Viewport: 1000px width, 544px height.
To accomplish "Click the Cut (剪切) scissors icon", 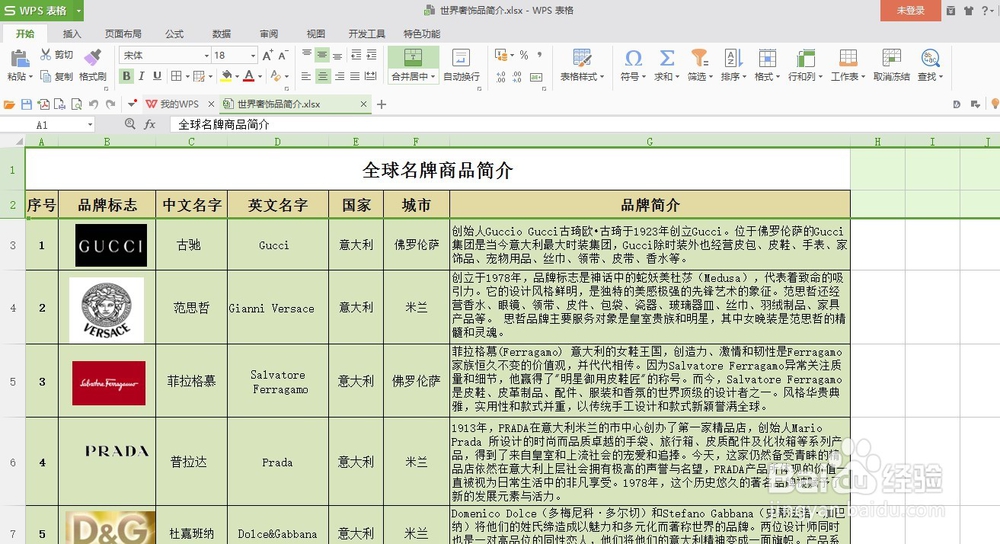I will 45,55.
